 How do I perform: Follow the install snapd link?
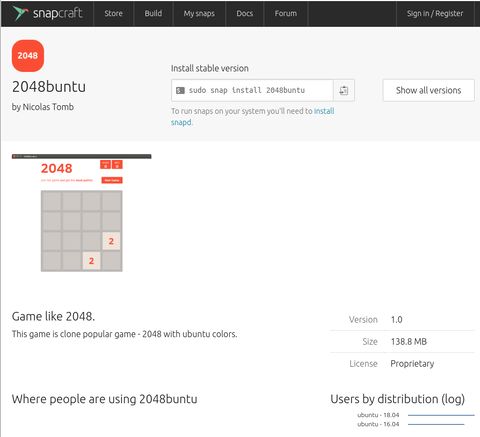[x=253, y=116]
